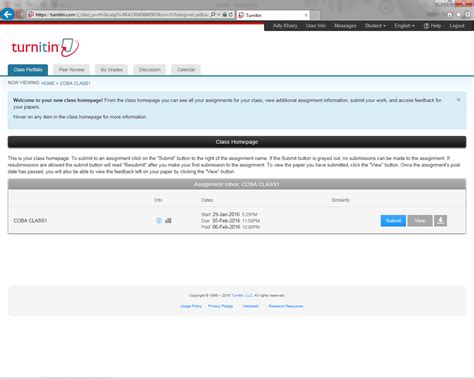Click the Assignment Inbox: COBA CLASS1 header
The height and width of the screenshot is (379, 474).
(x=237, y=184)
